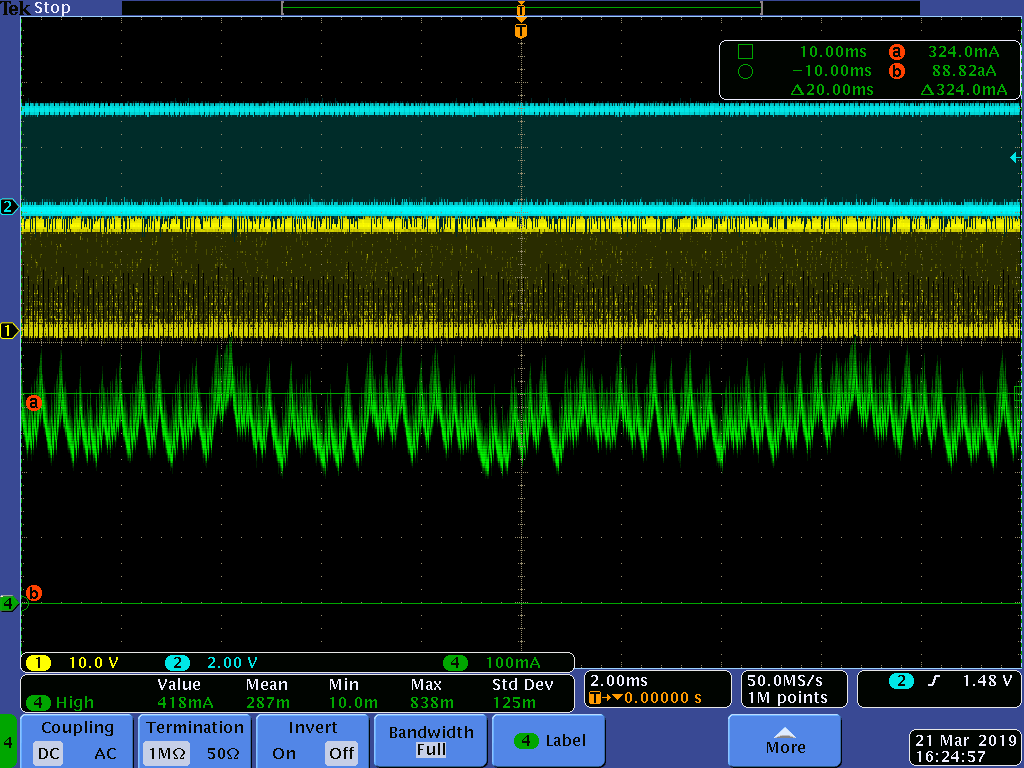1024x768 pixels.
Task: Click the yellow channel 1 ground marker
Action: pos(9,330)
